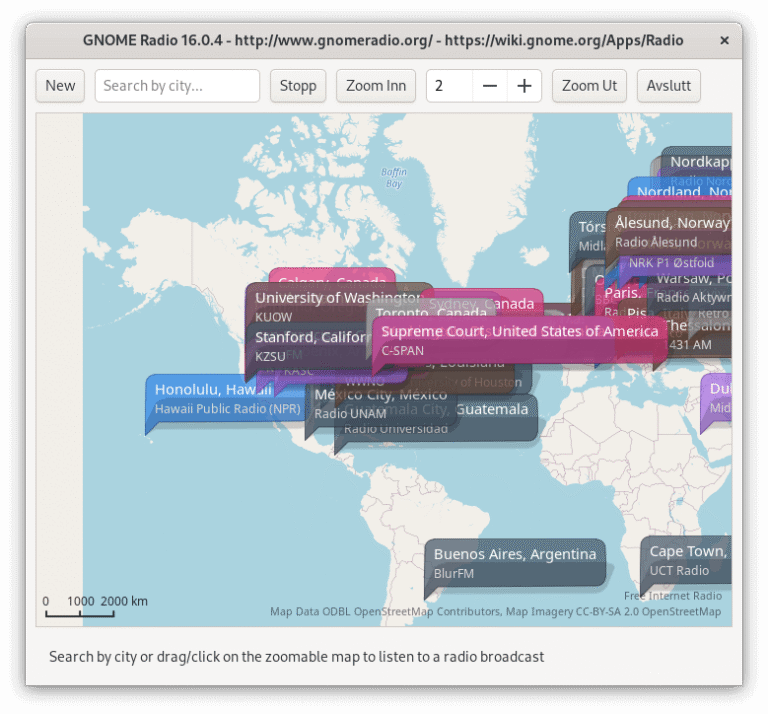Focus the Search by city field
Image resolution: width=768 pixels, height=714 pixels.
point(177,86)
